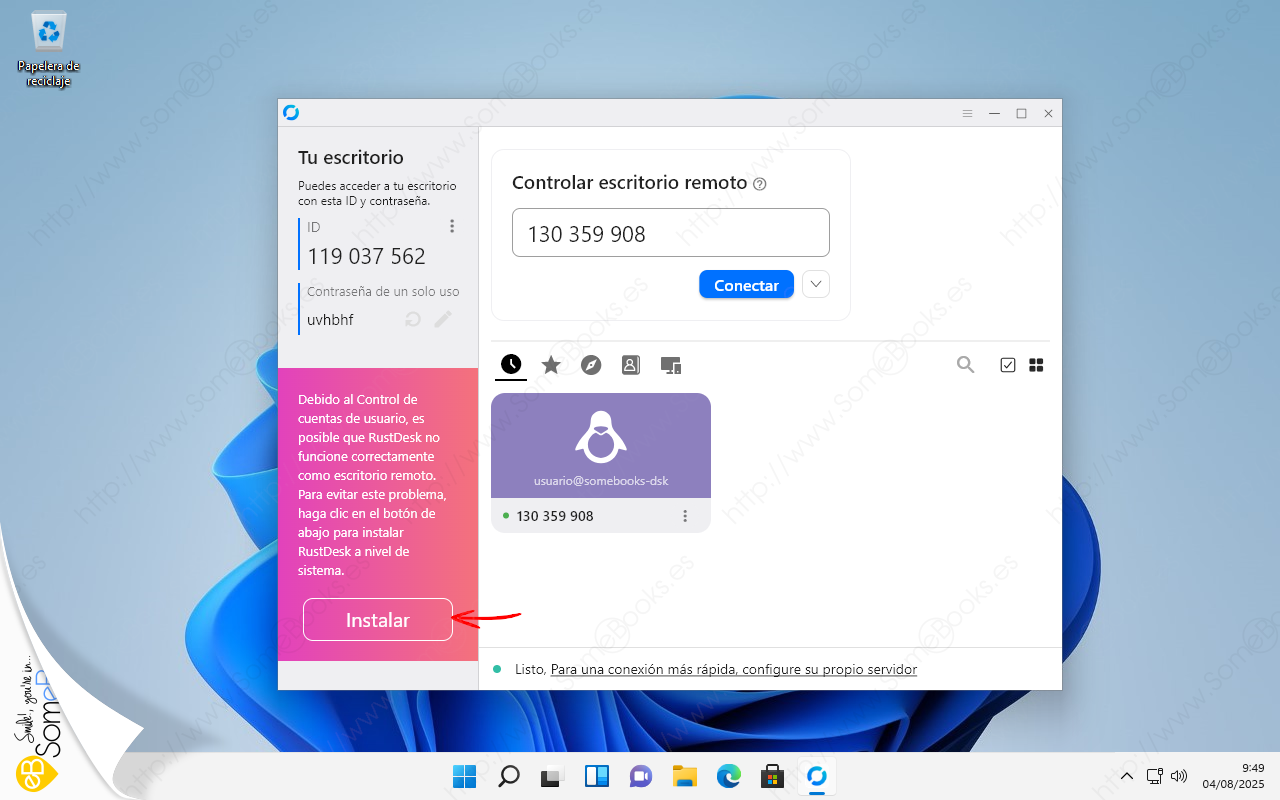The image size is (1280, 800).
Task: Expand the dropdown arrow next to Conectar
Action: (x=817, y=285)
